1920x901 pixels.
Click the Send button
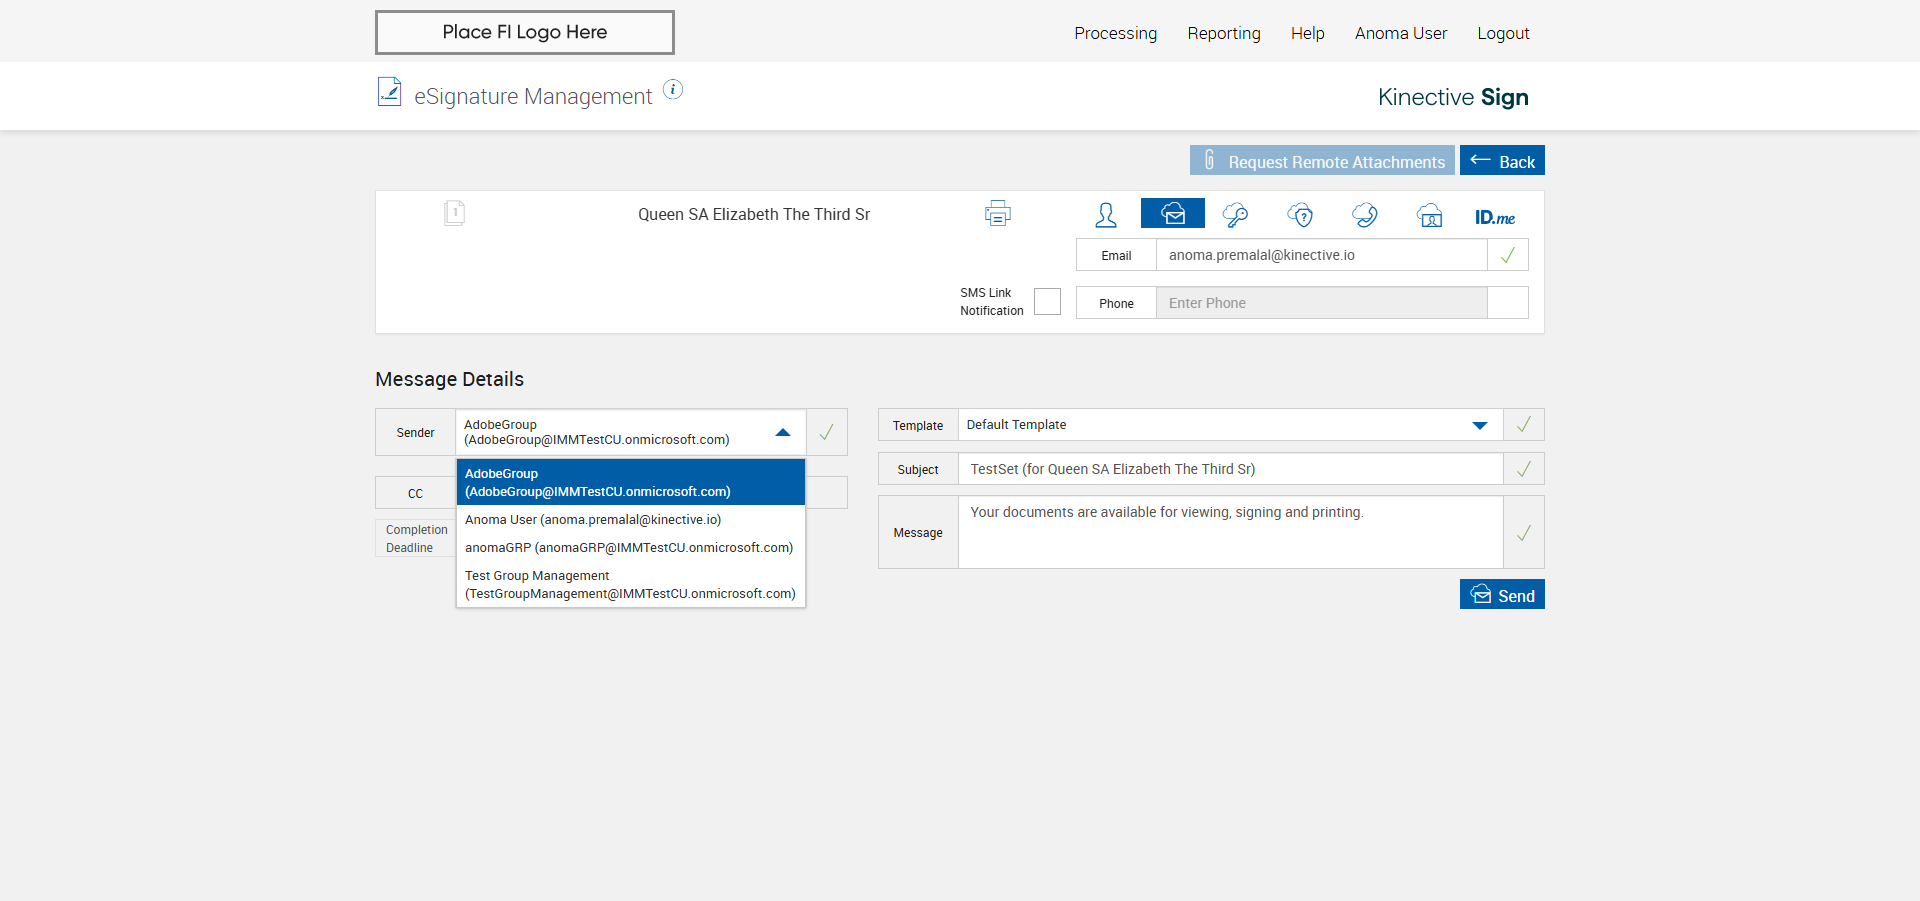click(x=1502, y=595)
